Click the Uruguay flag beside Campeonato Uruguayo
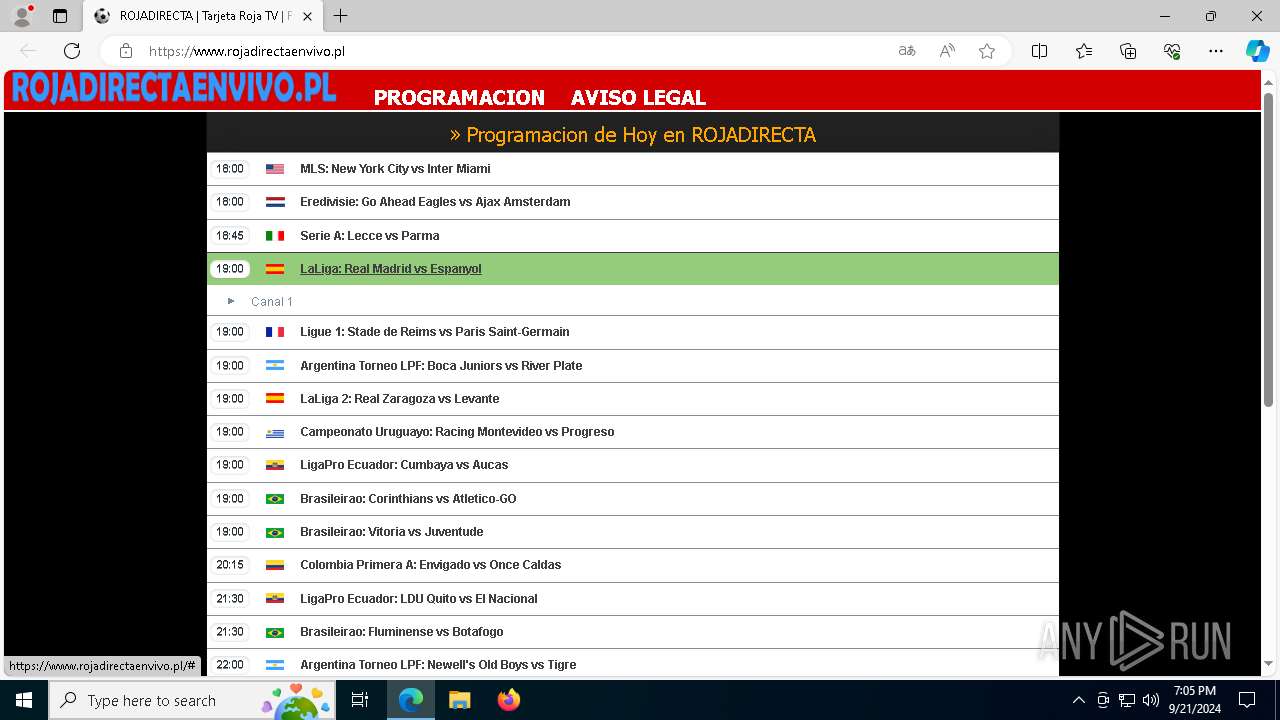This screenshot has width=1280, height=720. [x=275, y=432]
